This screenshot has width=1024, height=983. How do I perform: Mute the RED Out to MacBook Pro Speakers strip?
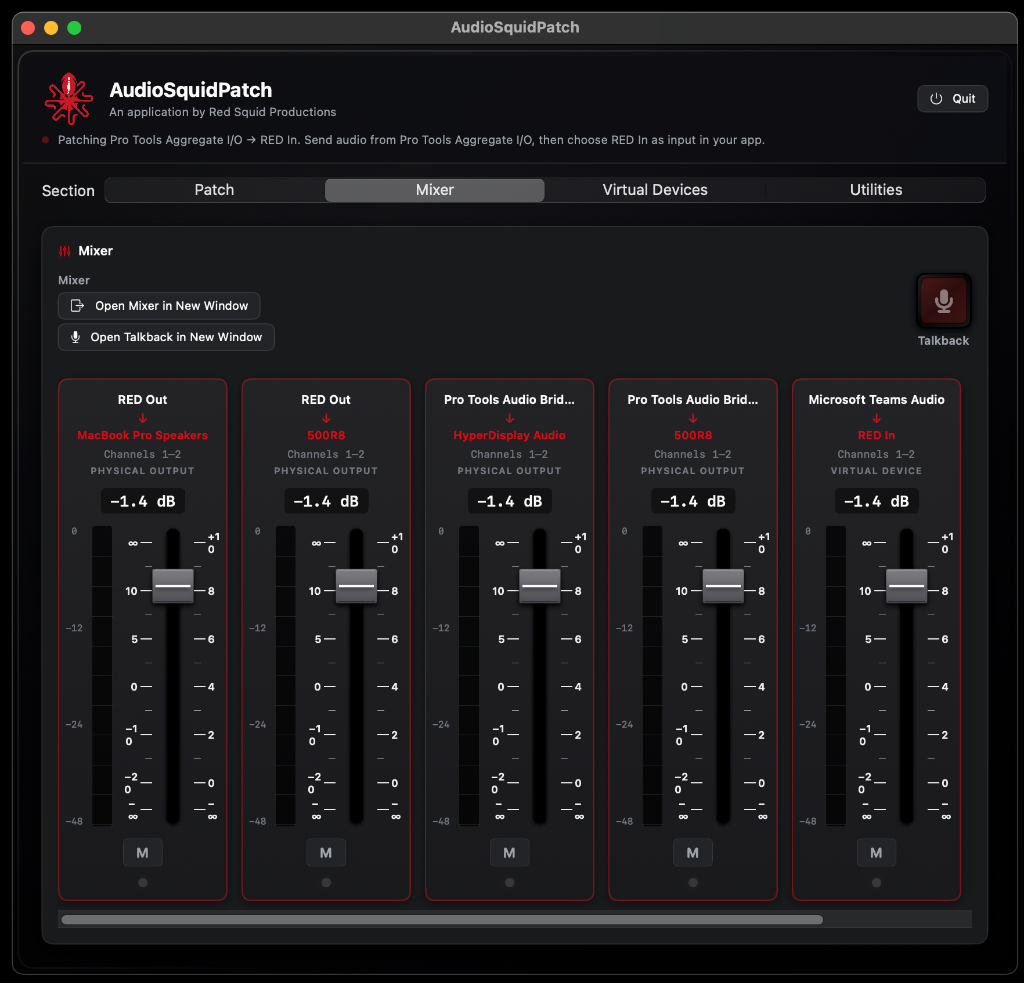tap(142, 852)
